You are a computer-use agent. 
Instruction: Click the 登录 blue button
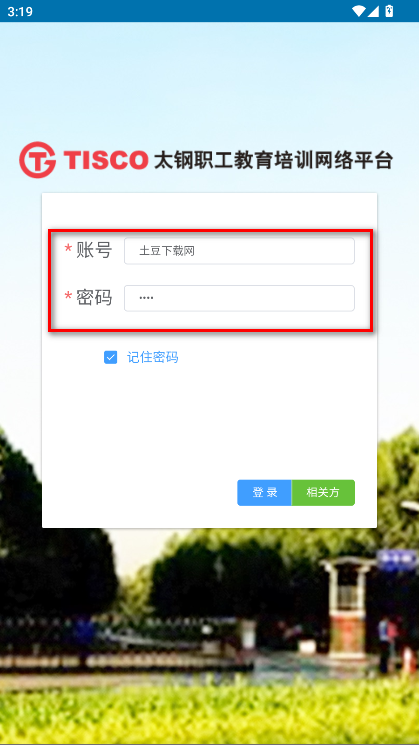[x=264, y=493]
